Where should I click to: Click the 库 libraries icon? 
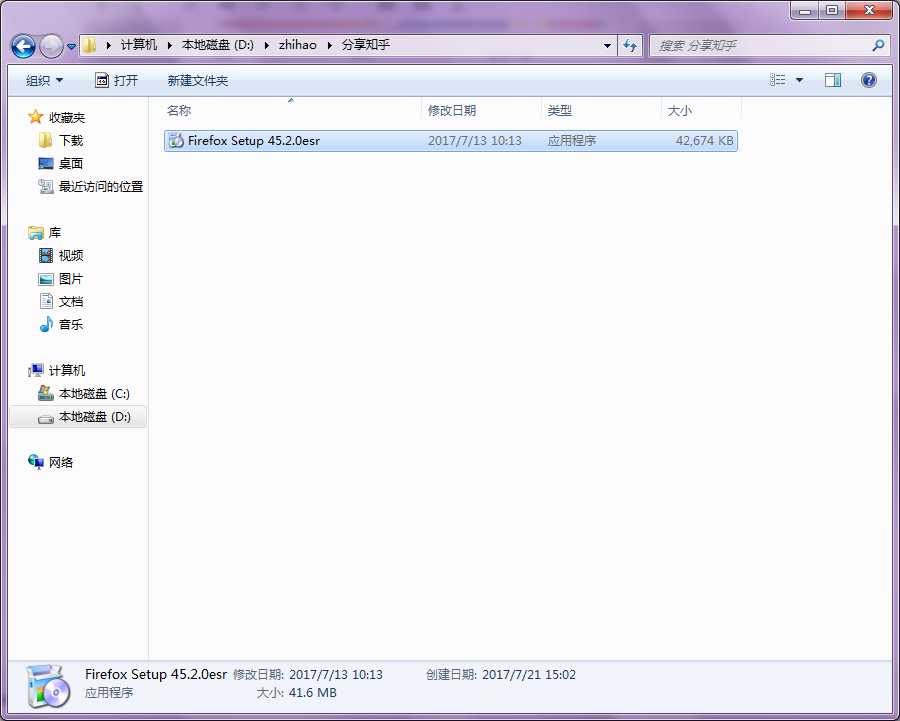(36, 232)
